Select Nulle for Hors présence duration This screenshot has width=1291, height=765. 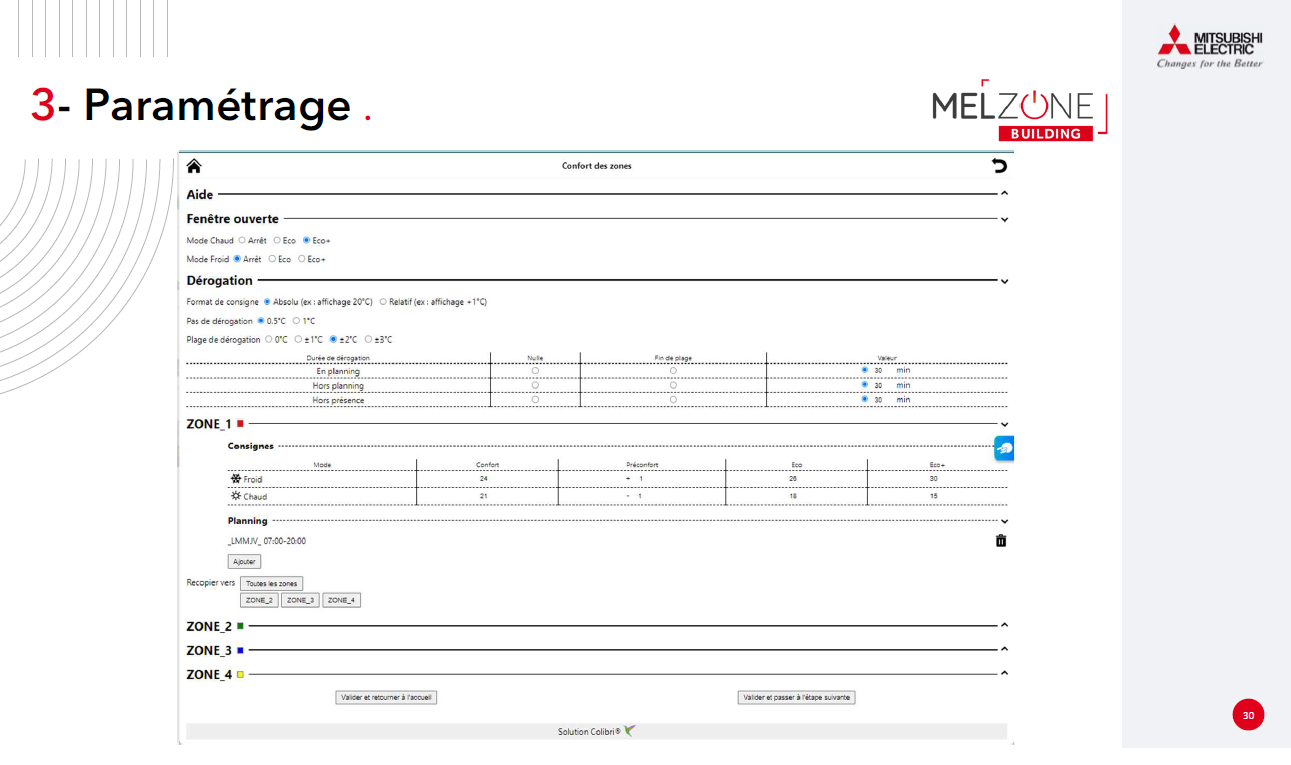tap(535, 400)
